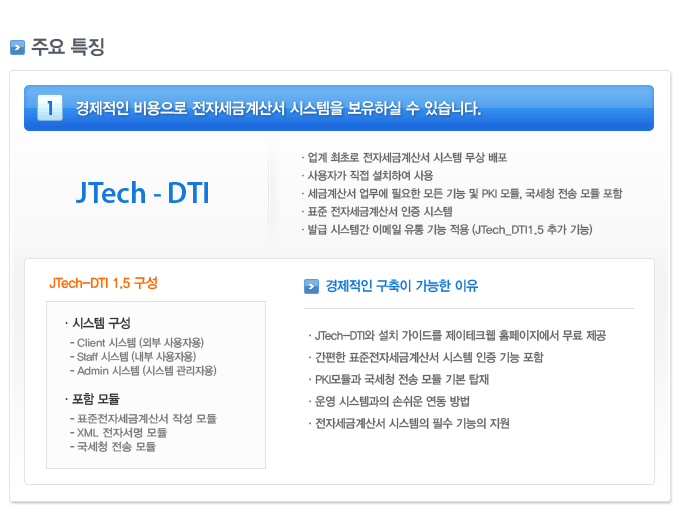
Task: Select line 간편한 표준전자세금계산서 시스템 인증 기능 포함
Action: pos(426,357)
